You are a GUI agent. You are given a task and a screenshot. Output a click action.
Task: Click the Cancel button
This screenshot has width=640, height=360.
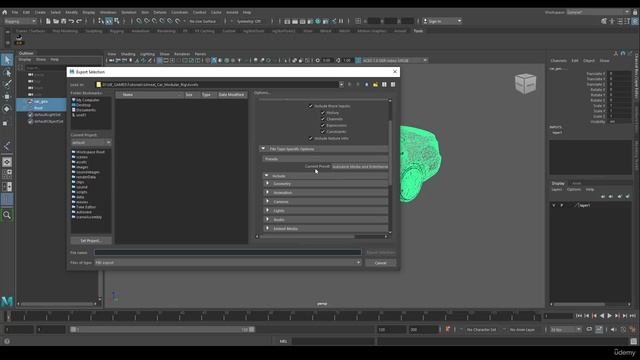380,263
